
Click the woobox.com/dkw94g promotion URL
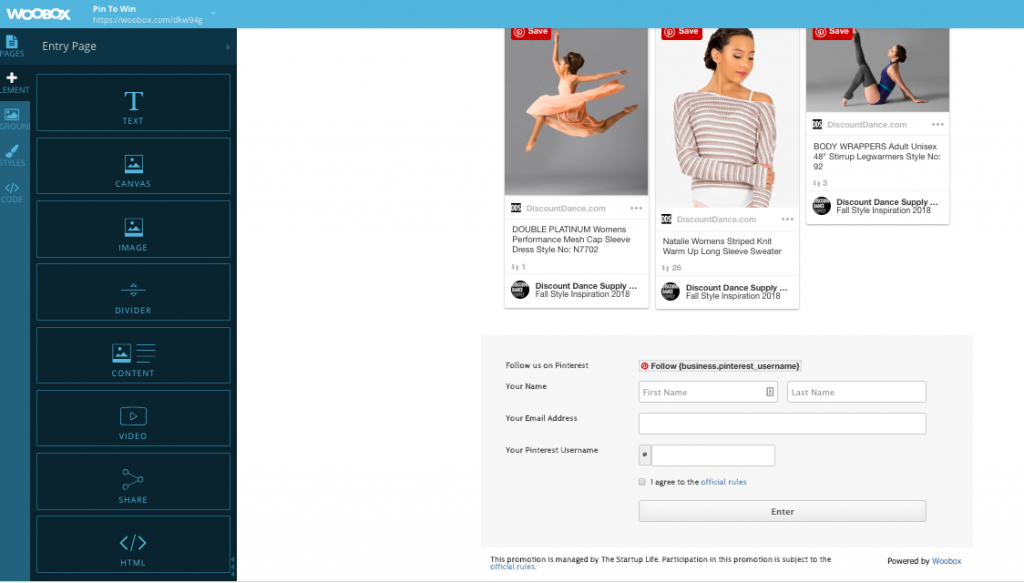(x=148, y=20)
